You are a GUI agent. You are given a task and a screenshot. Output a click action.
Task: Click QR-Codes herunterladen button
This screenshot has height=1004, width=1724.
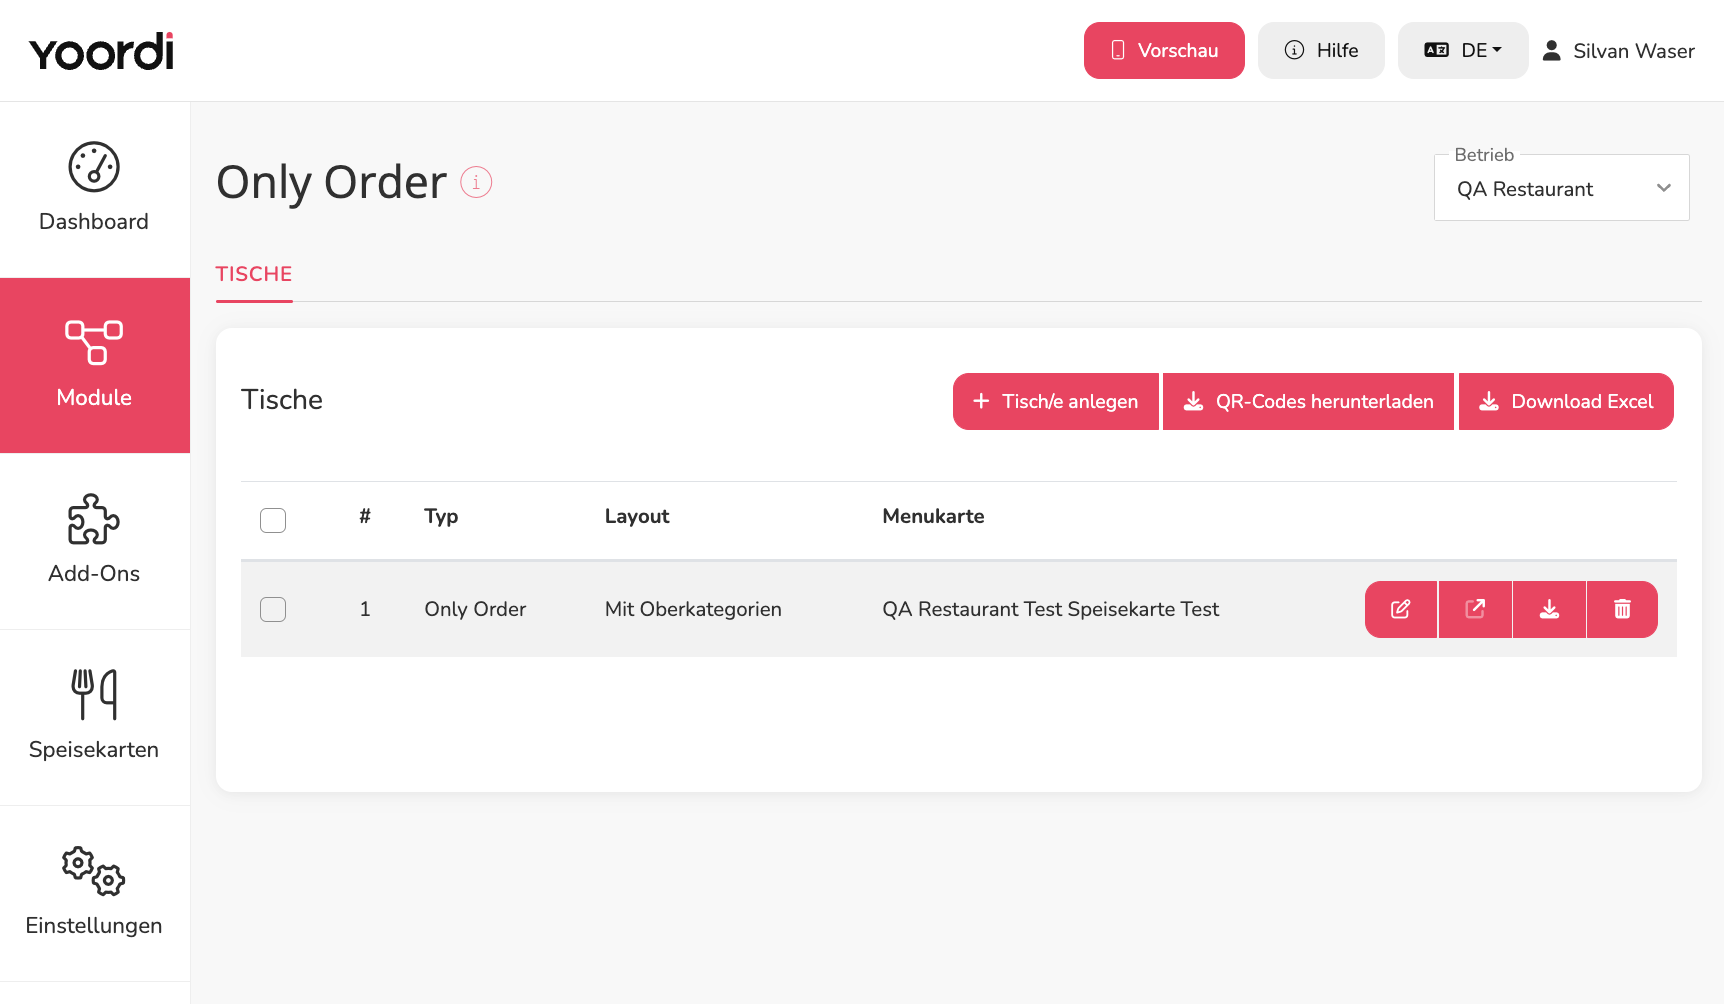[x=1308, y=401]
